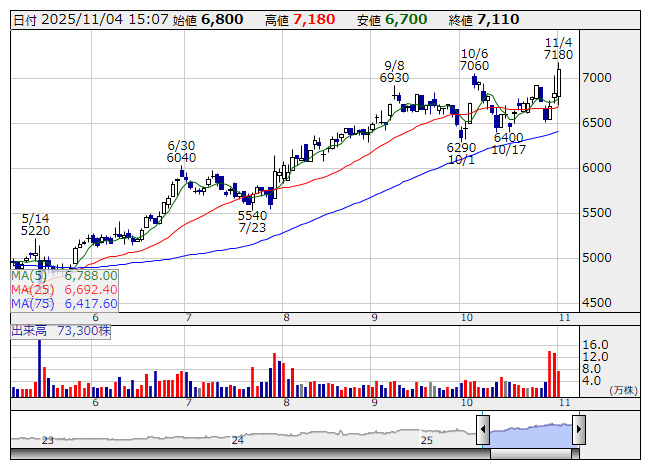Viewport: 653px width, 470px height.
Task: Click the 出来高 73,300株 volume label
Action: [x=61, y=331]
